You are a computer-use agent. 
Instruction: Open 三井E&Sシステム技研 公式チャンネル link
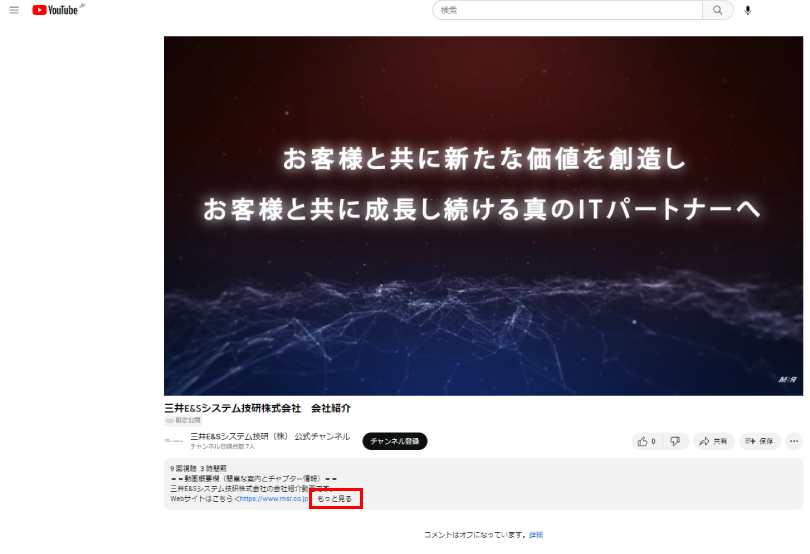[270, 436]
